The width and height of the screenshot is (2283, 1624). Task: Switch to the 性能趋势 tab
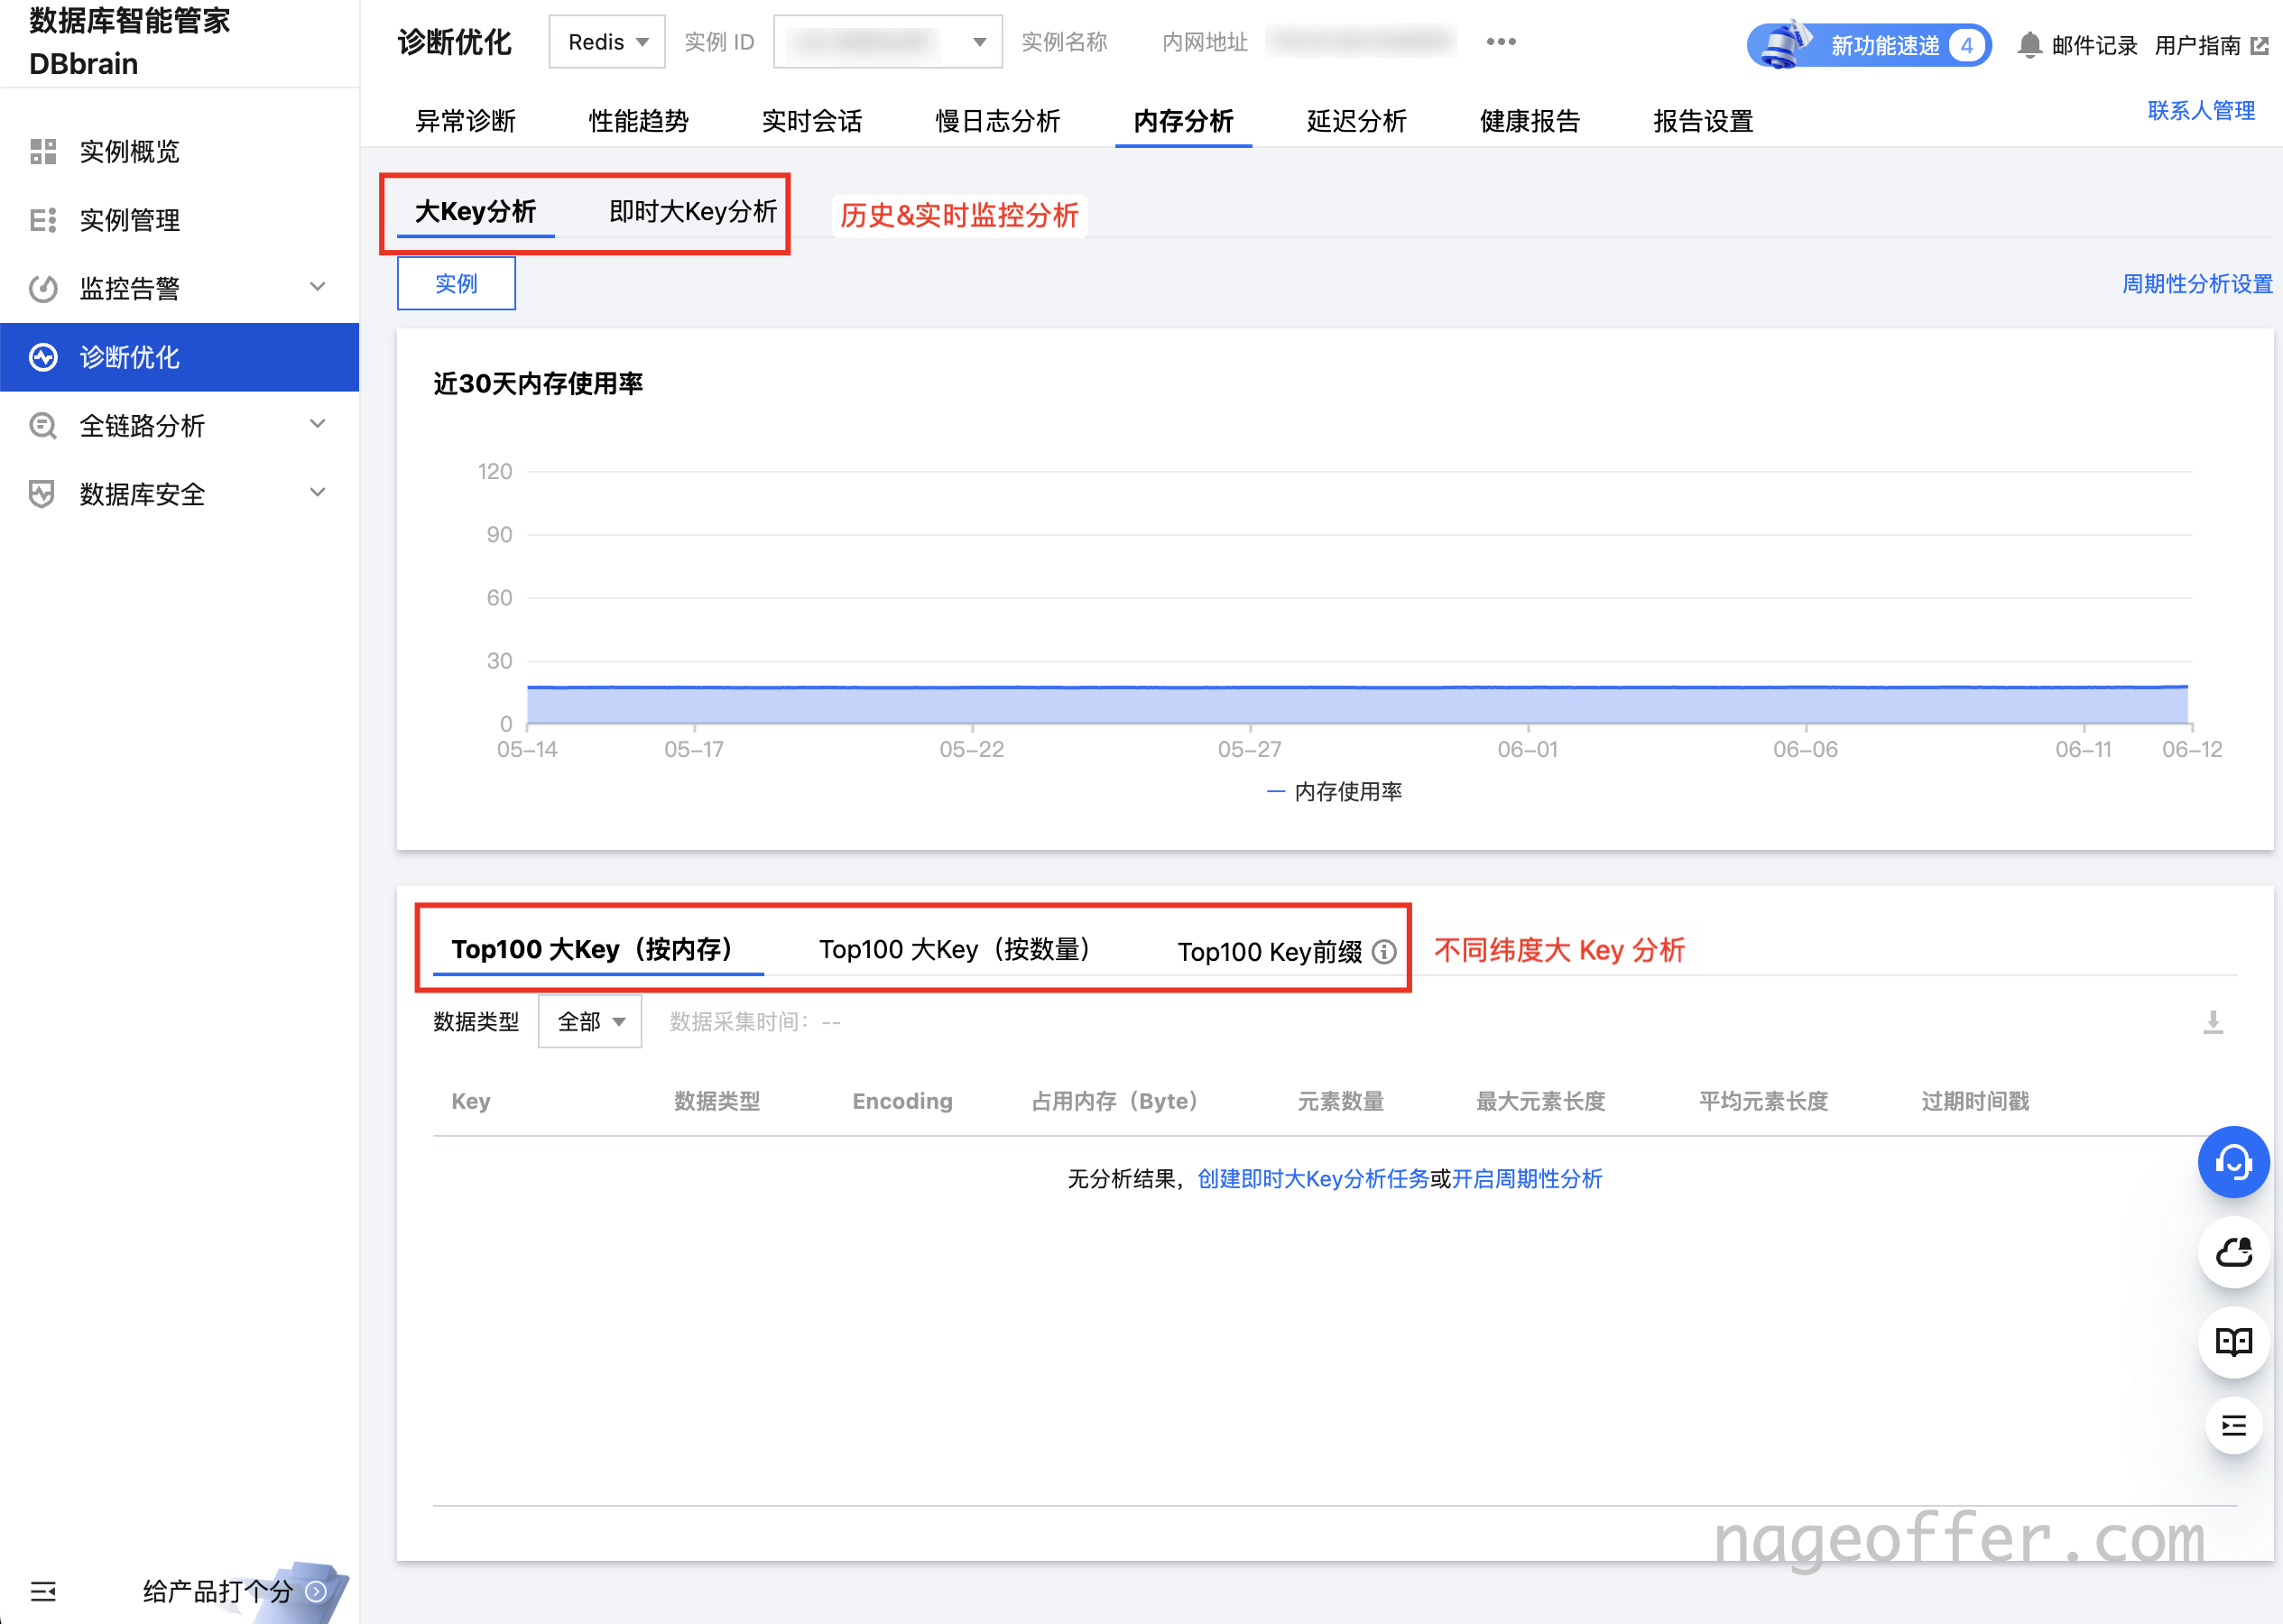pyautogui.click(x=639, y=121)
